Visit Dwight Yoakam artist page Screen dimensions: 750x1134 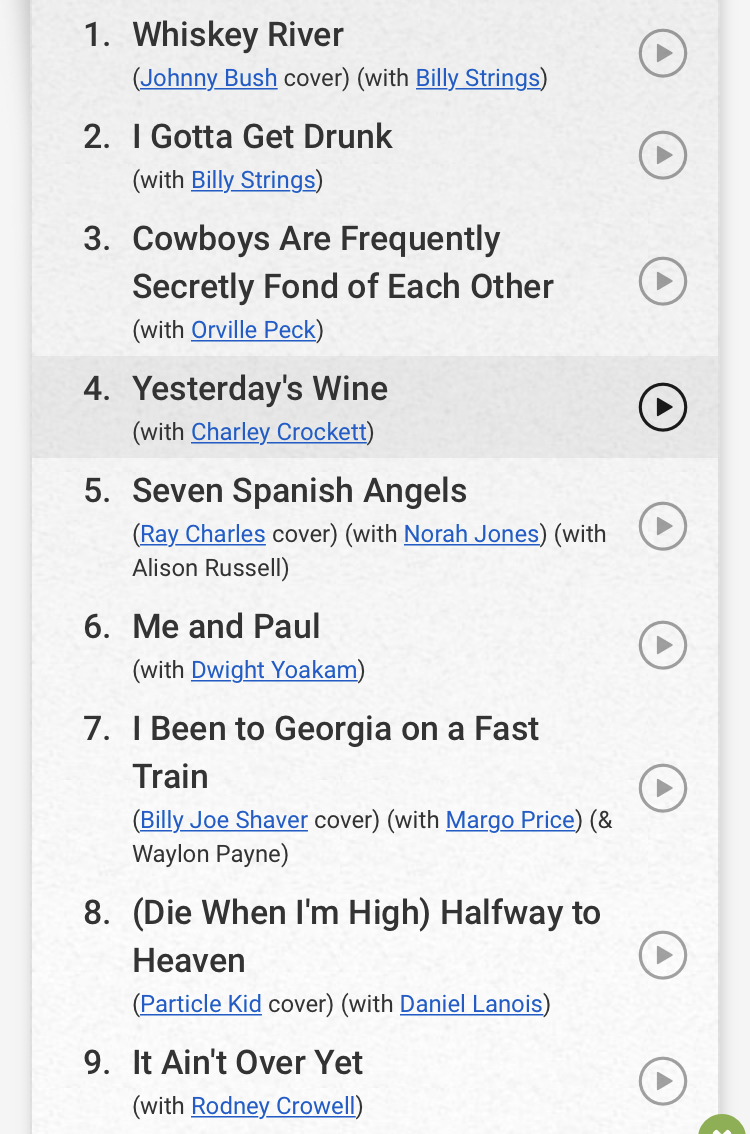[274, 670]
